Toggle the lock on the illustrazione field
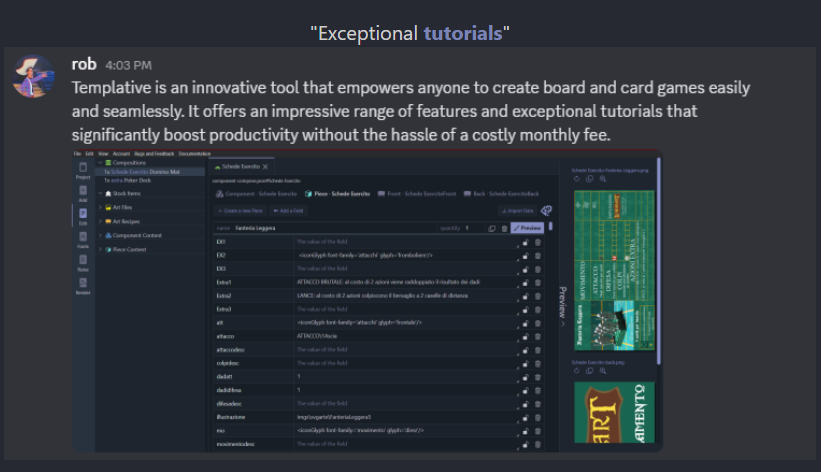The height and width of the screenshot is (472, 821). pyautogui.click(x=525, y=418)
